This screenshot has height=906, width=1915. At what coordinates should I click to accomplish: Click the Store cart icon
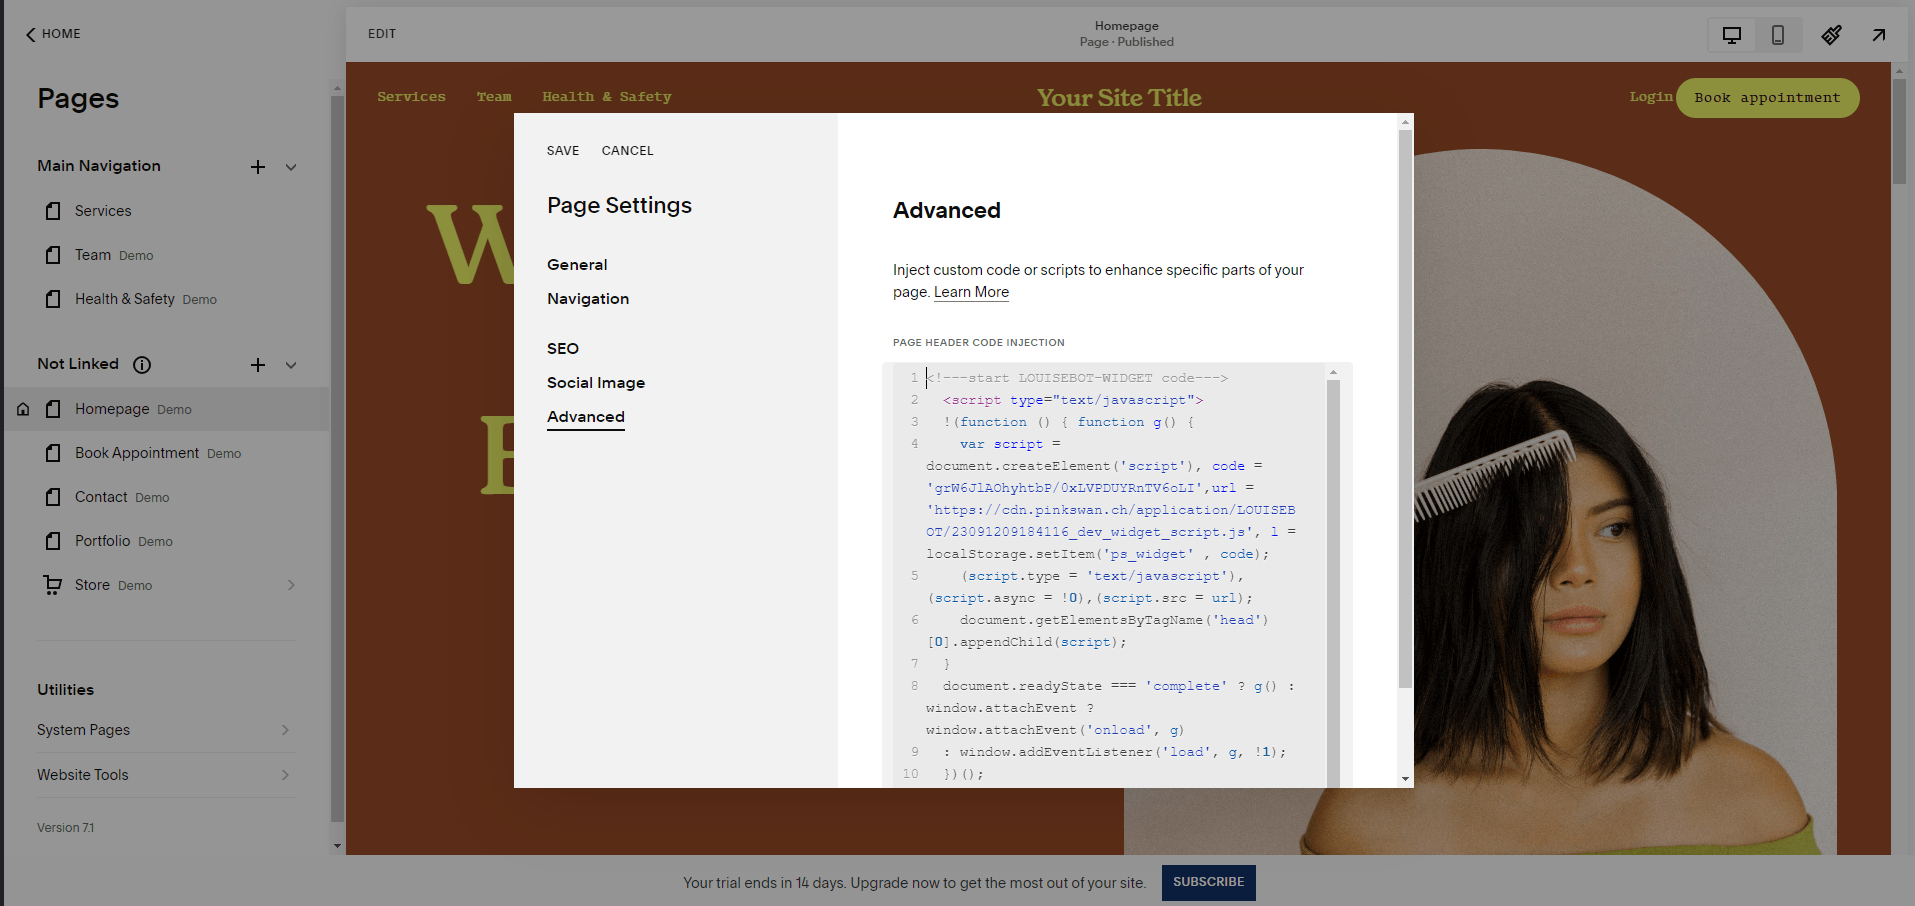(53, 585)
